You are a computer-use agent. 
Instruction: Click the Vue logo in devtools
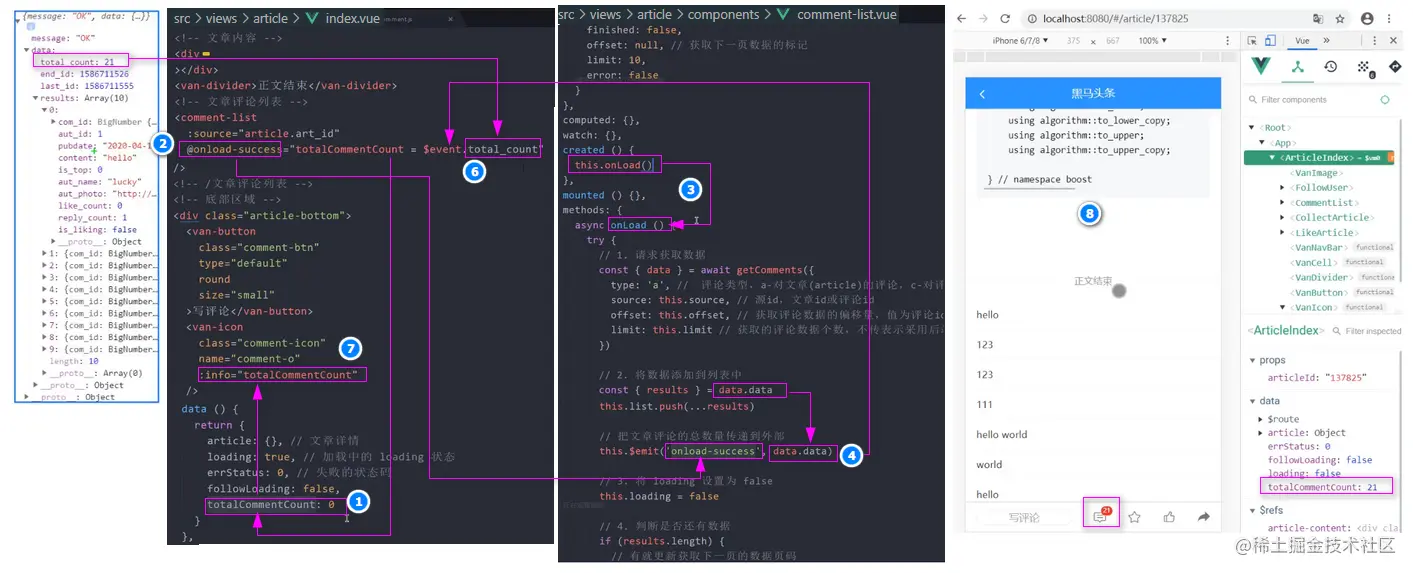pyautogui.click(x=1261, y=67)
